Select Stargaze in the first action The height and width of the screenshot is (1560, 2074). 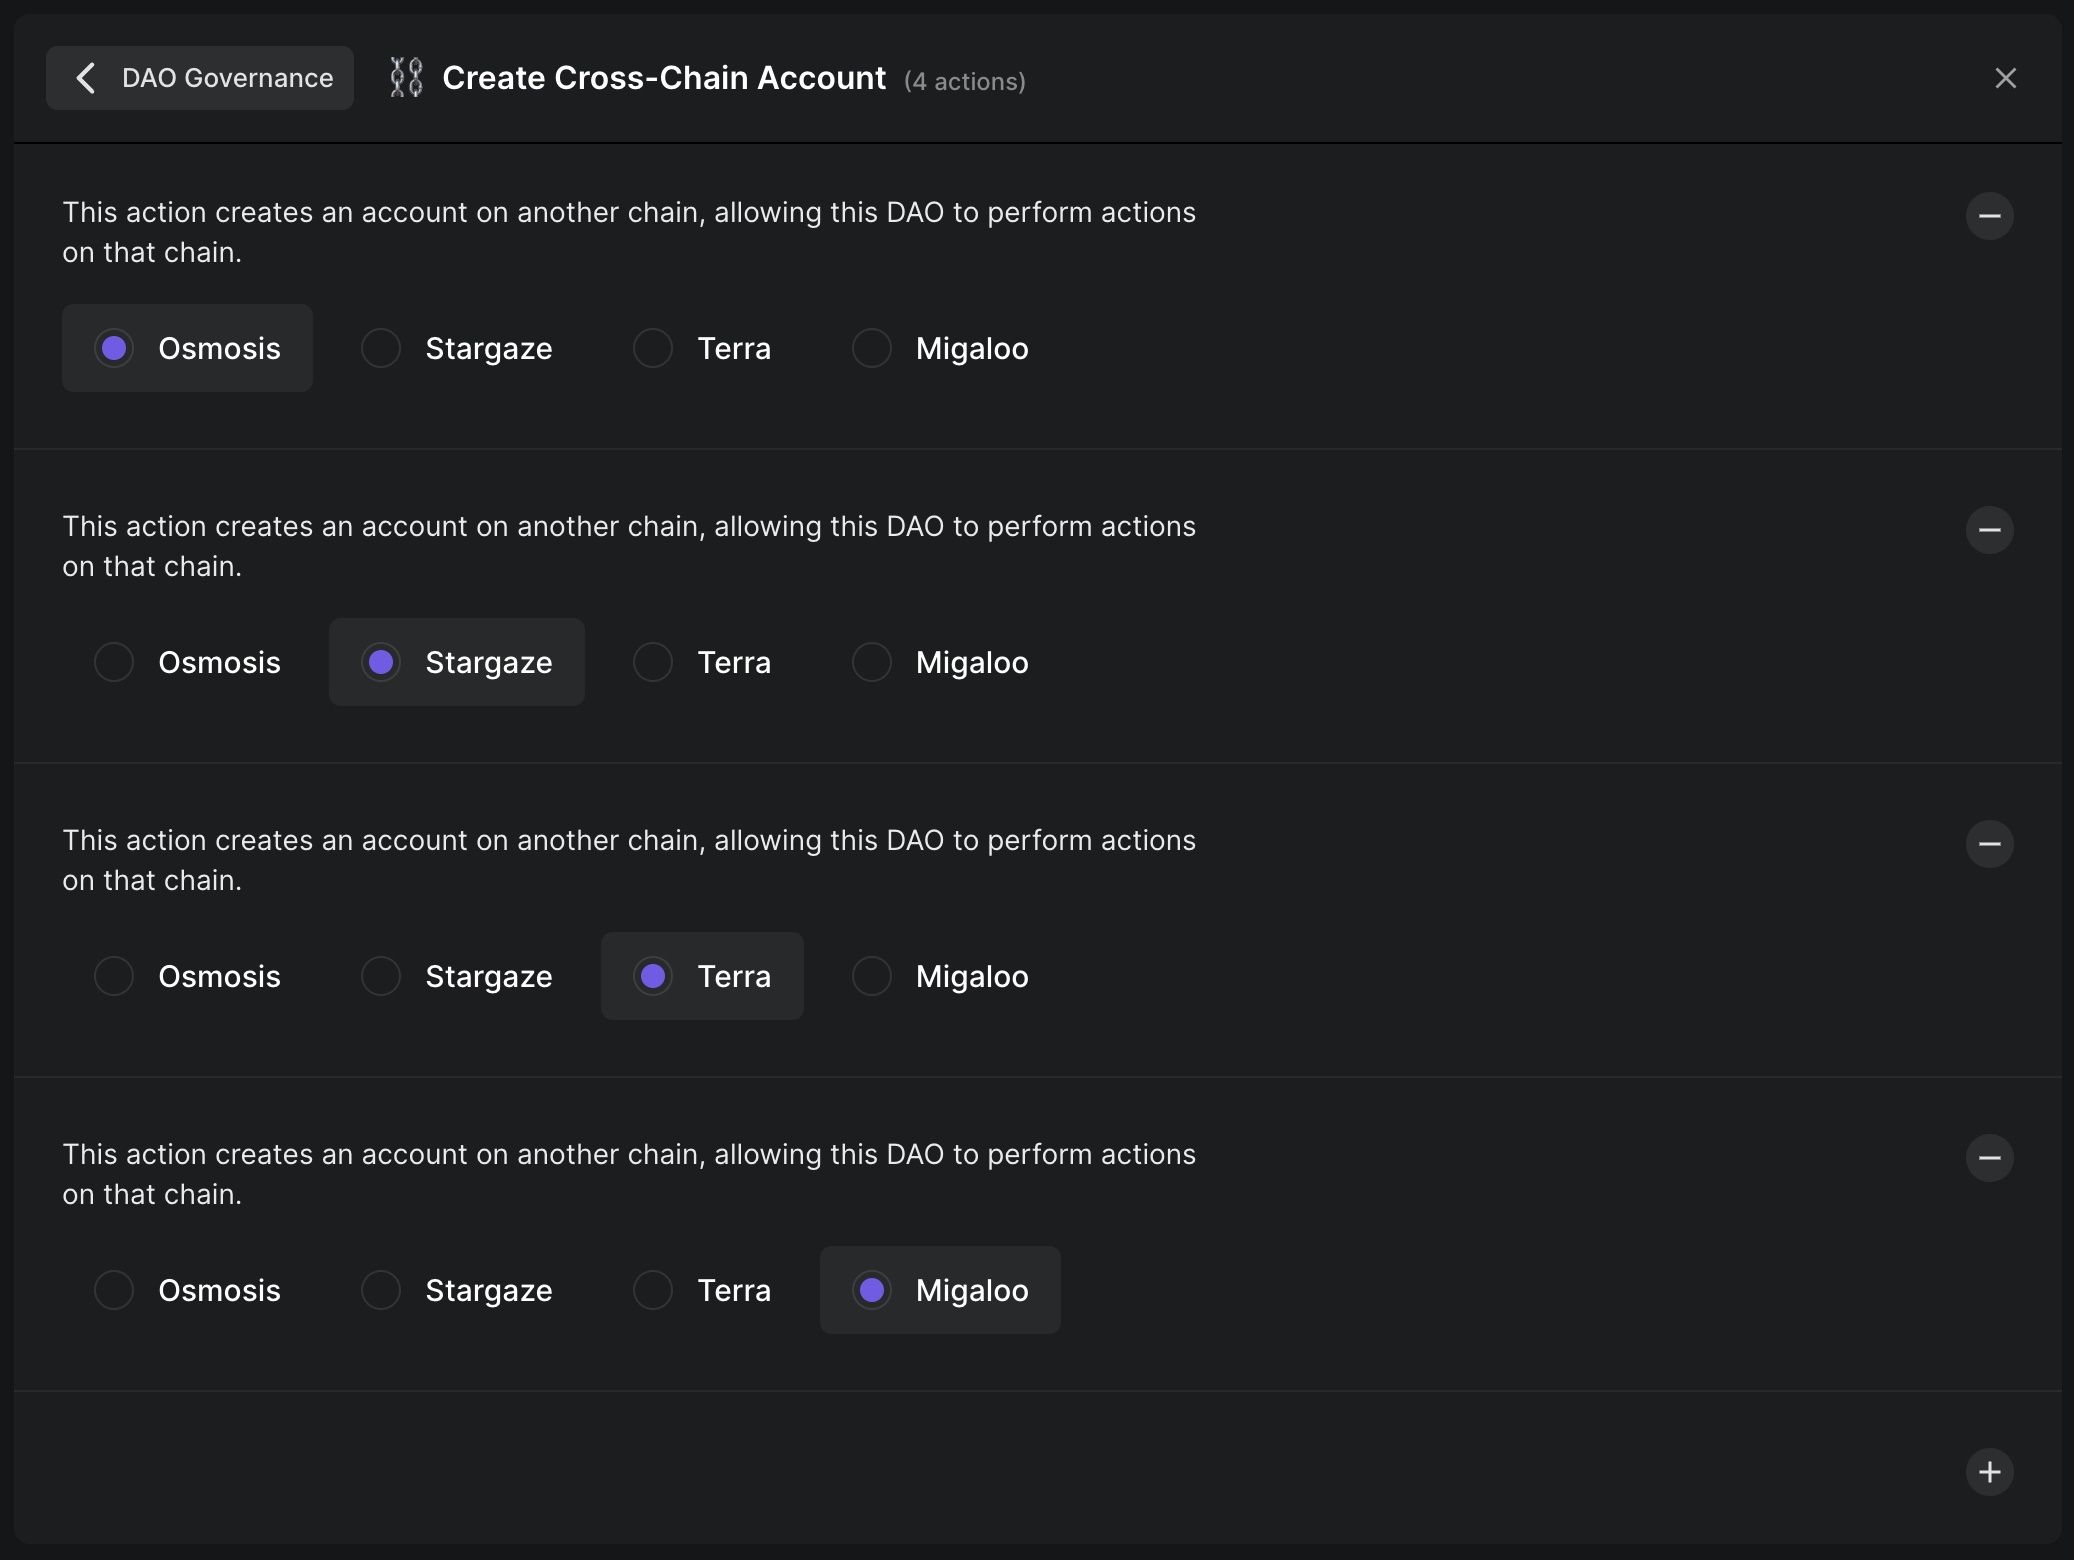(x=457, y=349)
